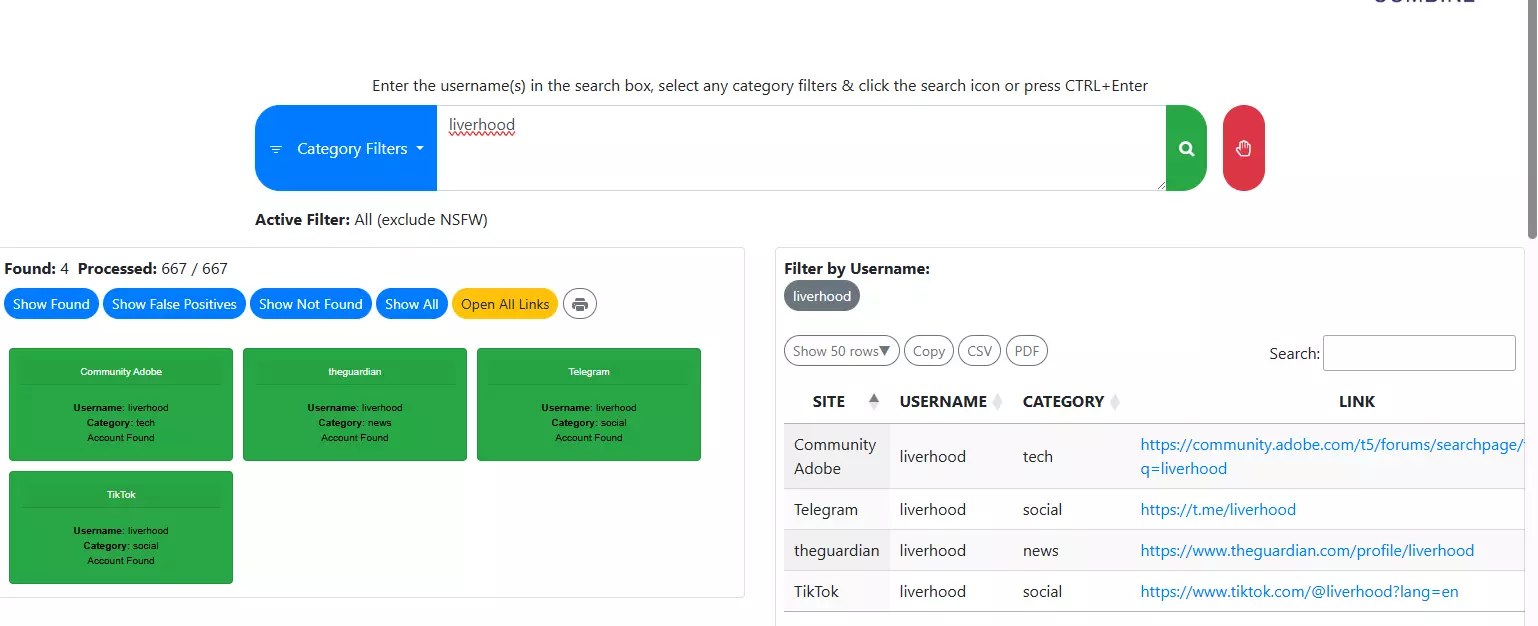Select the Telegram result card

pos(589,404)
